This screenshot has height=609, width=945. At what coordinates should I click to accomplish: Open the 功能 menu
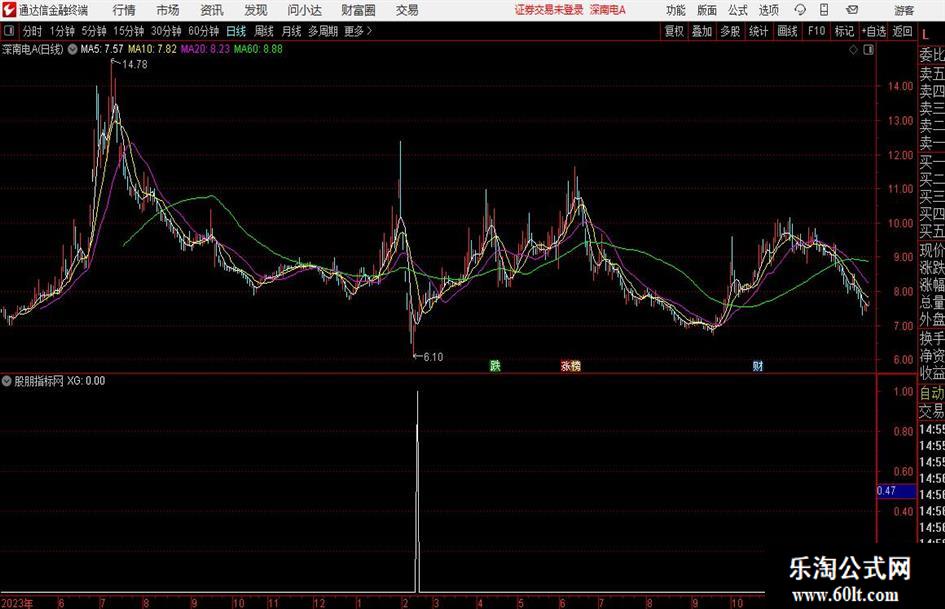(676, 10)
